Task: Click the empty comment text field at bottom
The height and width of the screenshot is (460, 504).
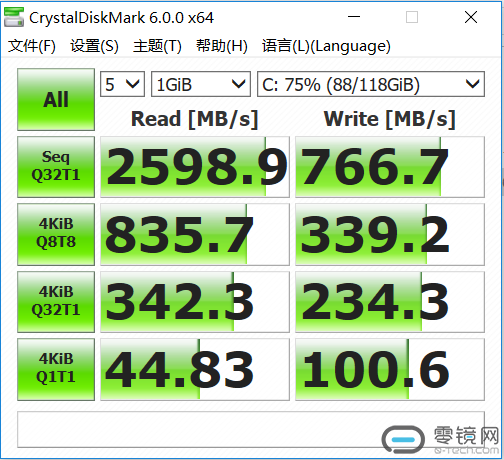Action: (x=251, y=430)
